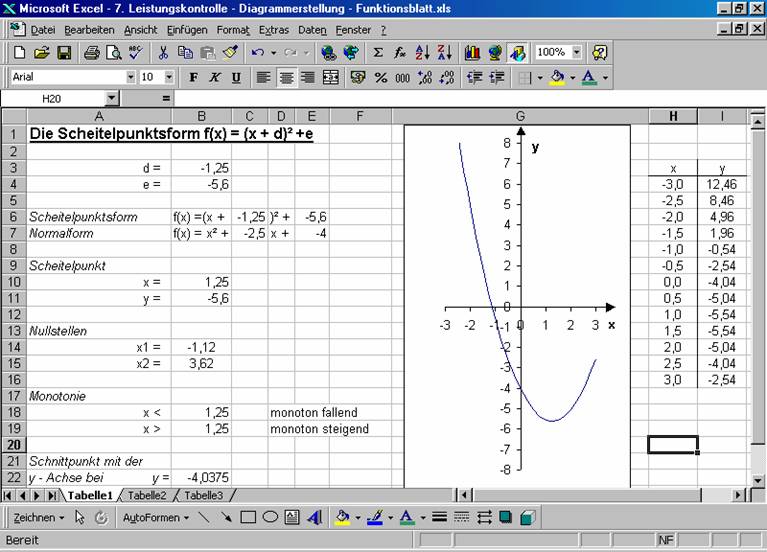Select cell B3 containing -1,25
This screenshot has height=552, width=767.
click(201, 168)
